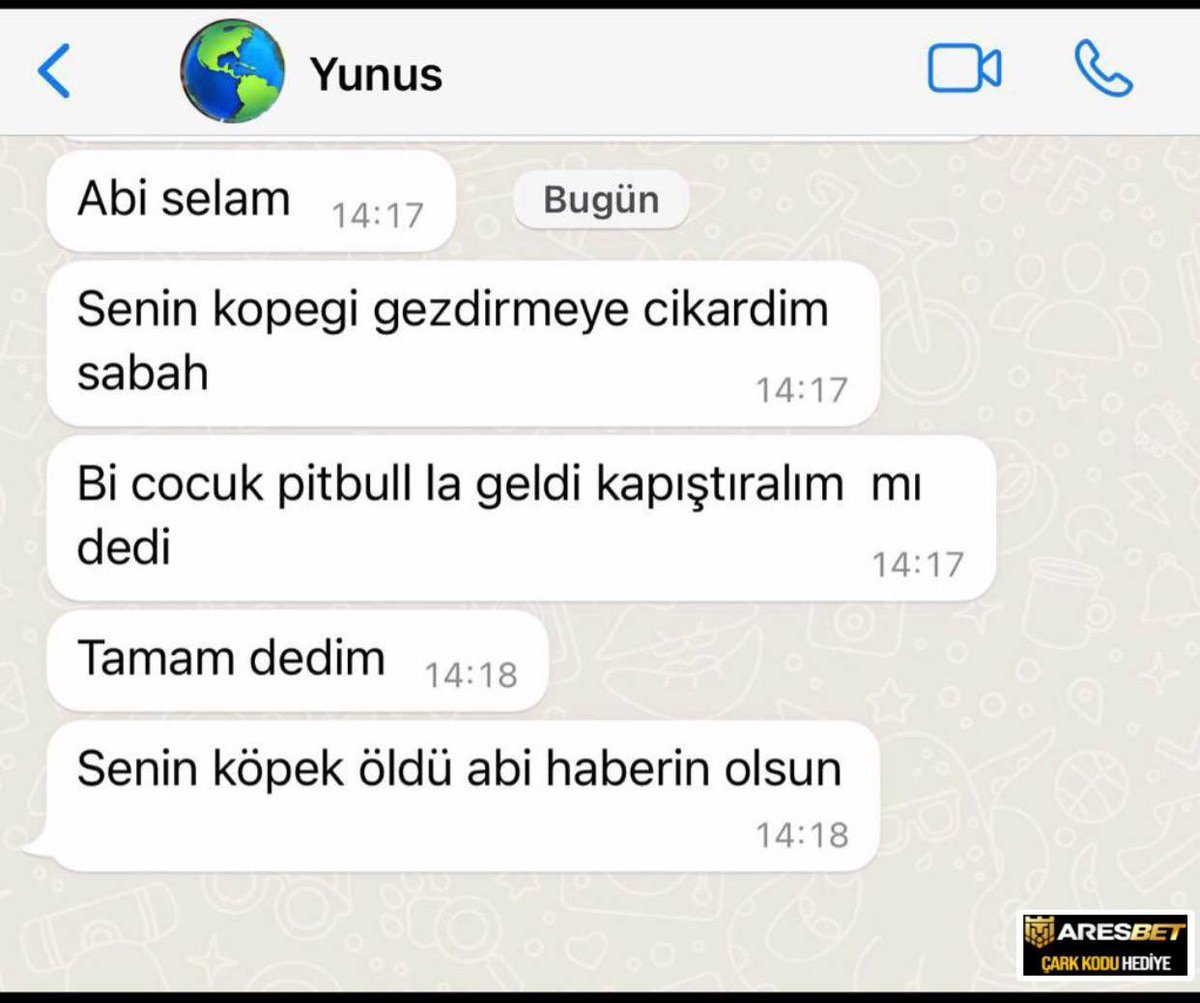The width and height of the screenshot is (1200, 1003).
Task: Tap the blue back arrow
Action: pyautogui.click(x=54, y=72)
